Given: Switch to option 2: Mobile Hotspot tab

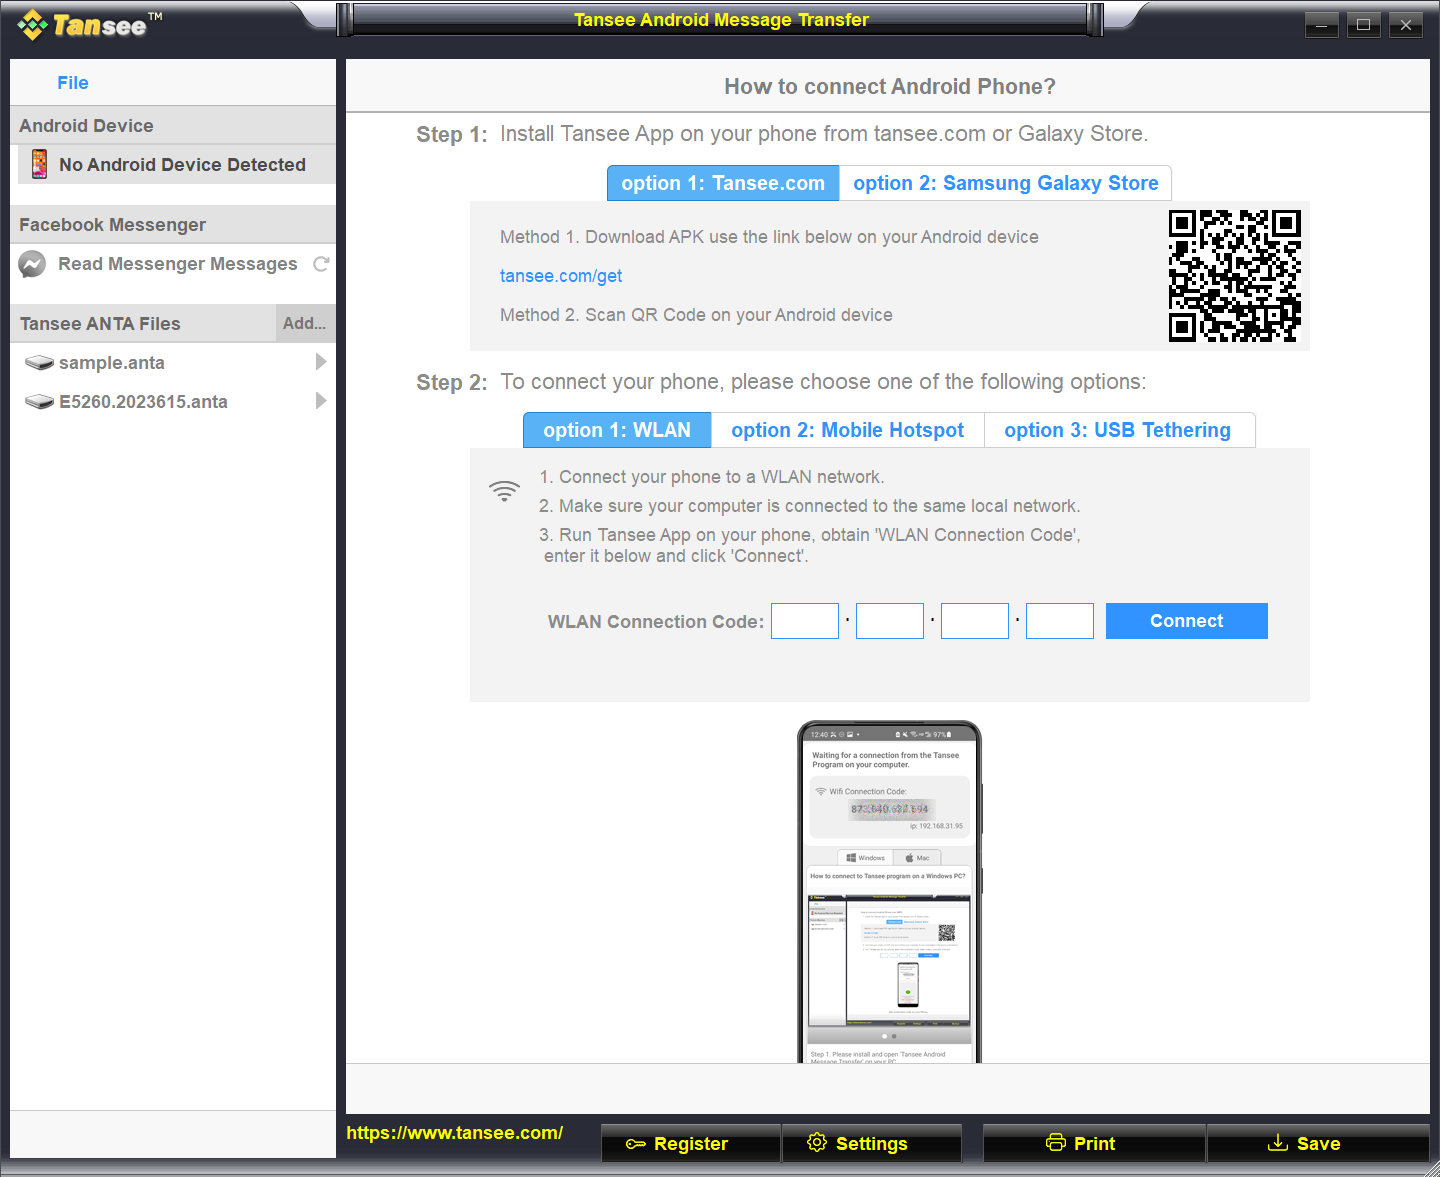Looking at the screenshot, I should (x=848, y=430).
